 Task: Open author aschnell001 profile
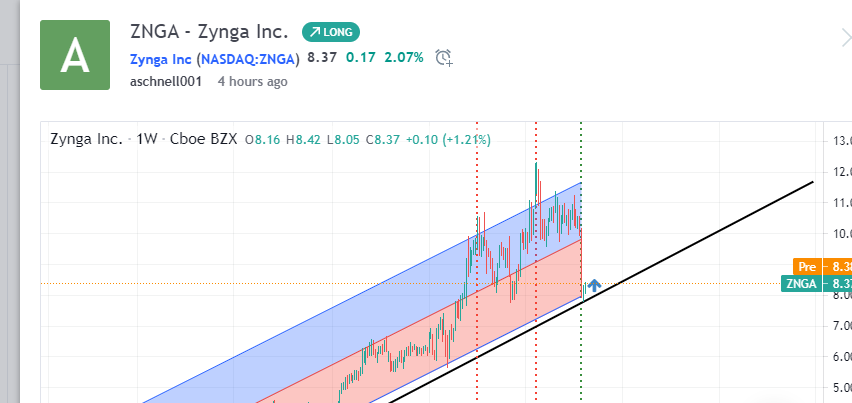[166, 81]
